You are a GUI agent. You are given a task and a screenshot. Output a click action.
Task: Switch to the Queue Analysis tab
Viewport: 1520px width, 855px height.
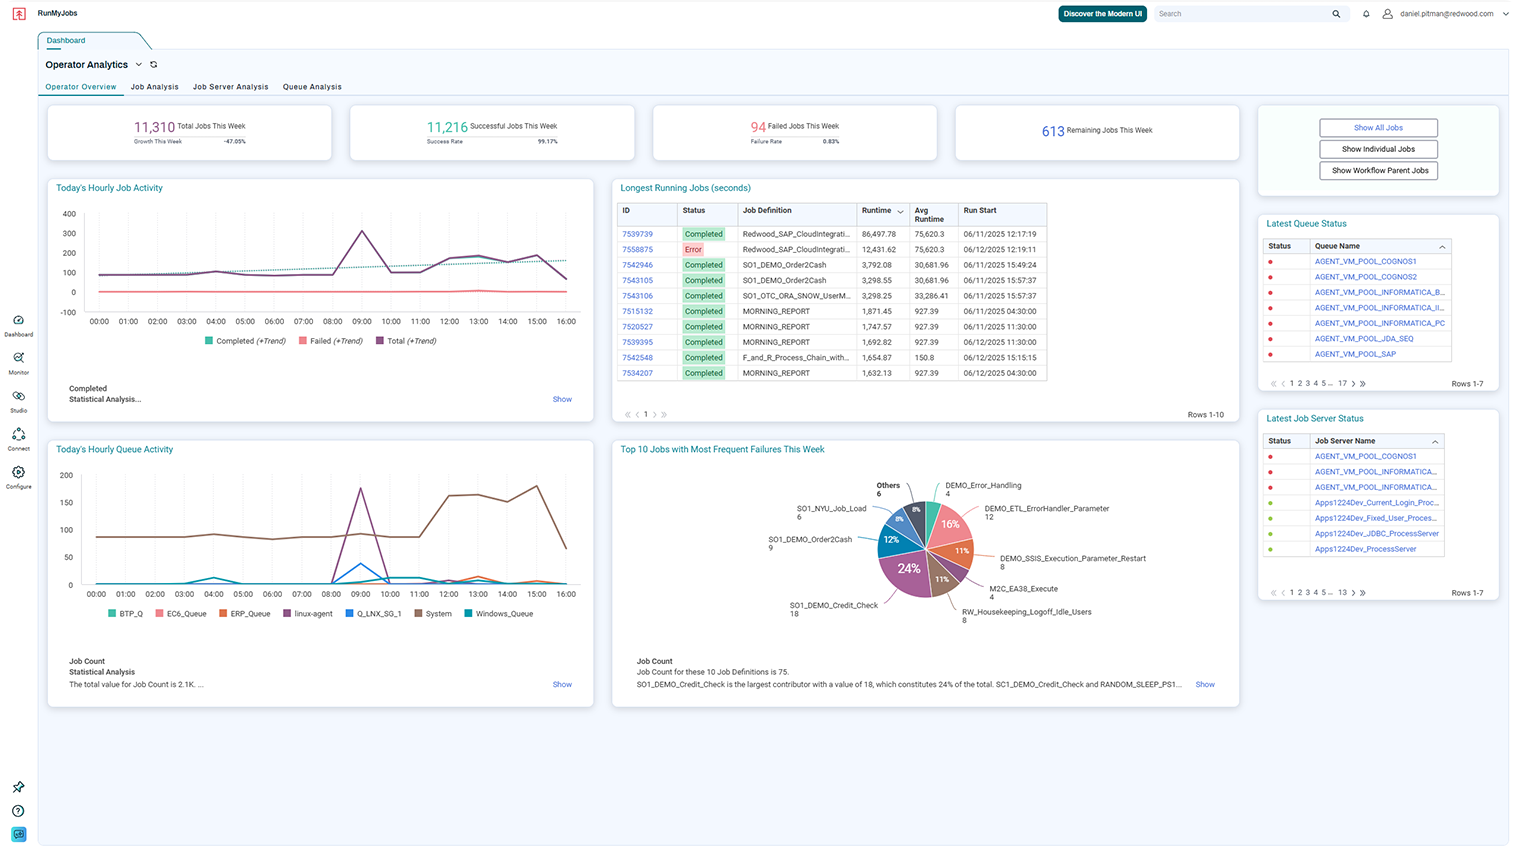click(312, 87)
